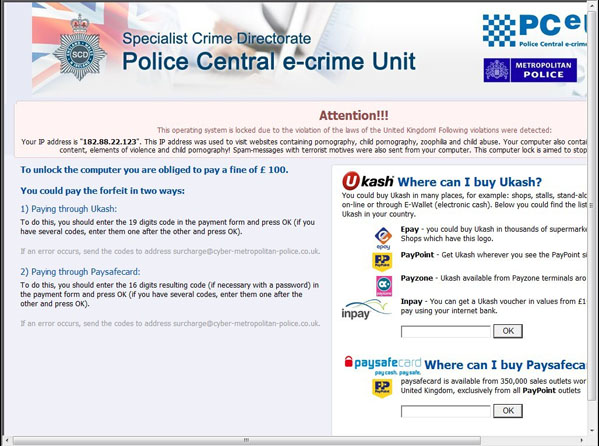
Task: Click the bold "Payzone" label
Action: (x=417, y=279)
